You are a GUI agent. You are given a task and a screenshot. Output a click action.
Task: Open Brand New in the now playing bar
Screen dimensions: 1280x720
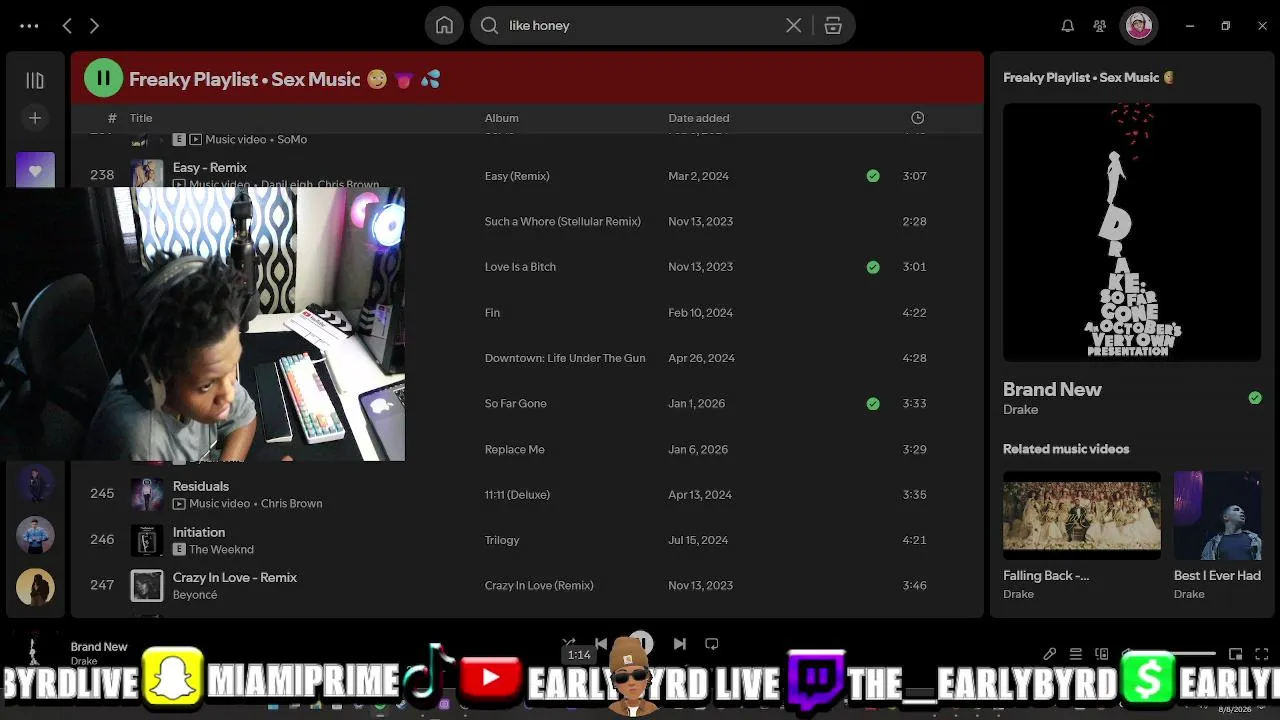tap(99, 647)
